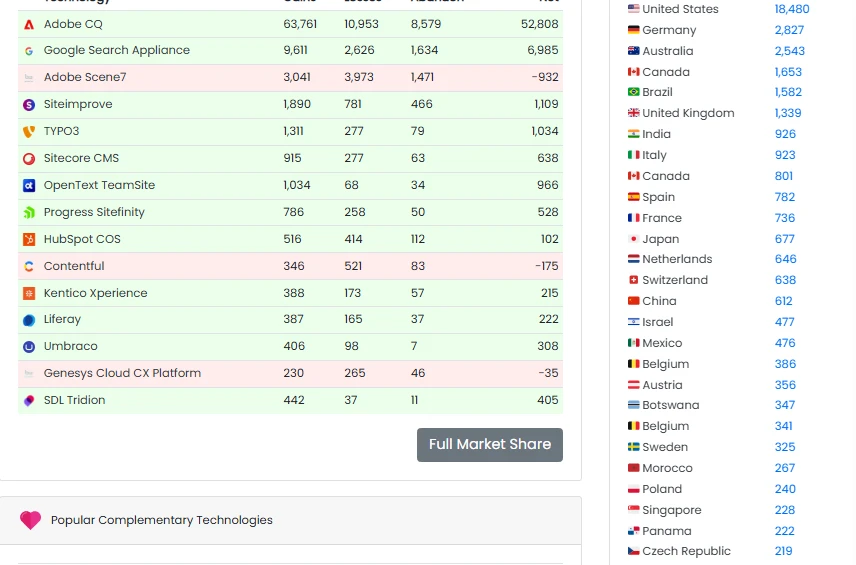
Task: Click the Spain count 782
Action: point(785,197)
